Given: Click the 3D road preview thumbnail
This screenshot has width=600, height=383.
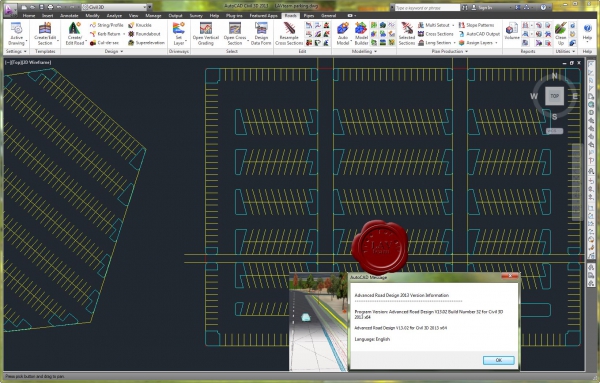Looking at the screenshot, I should 318,322.
